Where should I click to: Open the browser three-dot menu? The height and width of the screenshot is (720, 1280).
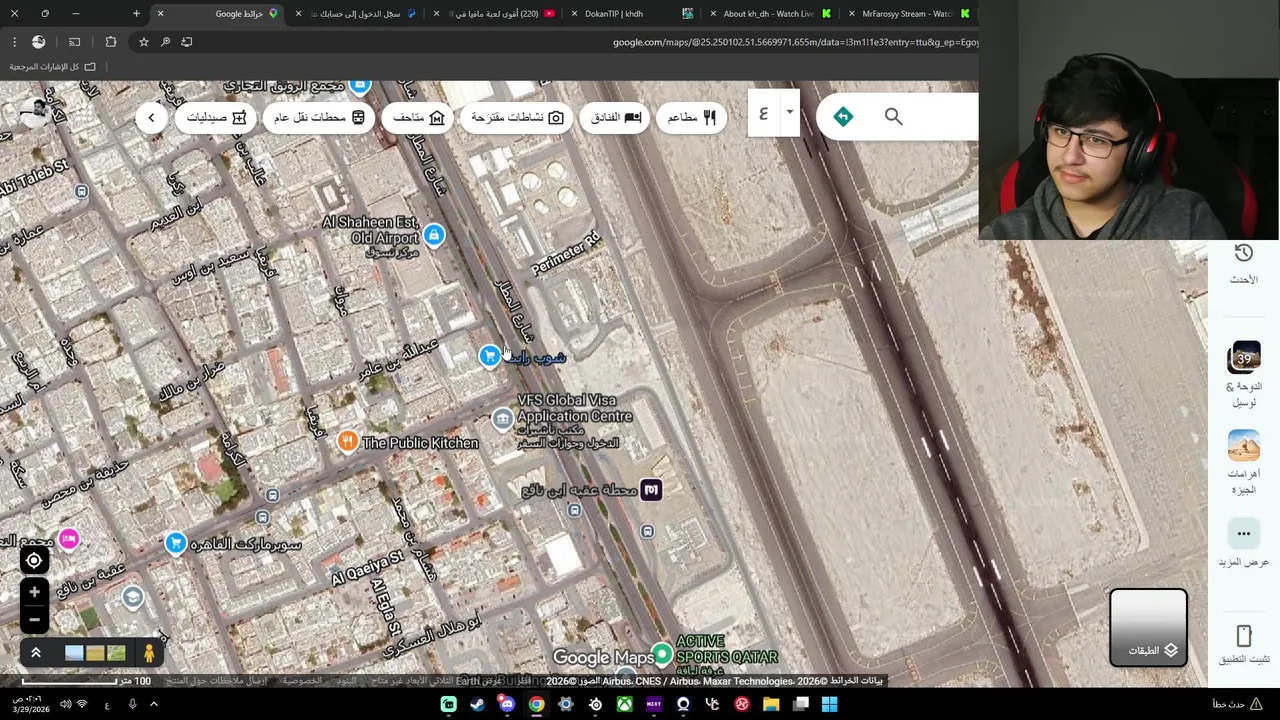[x=14, y=42]
